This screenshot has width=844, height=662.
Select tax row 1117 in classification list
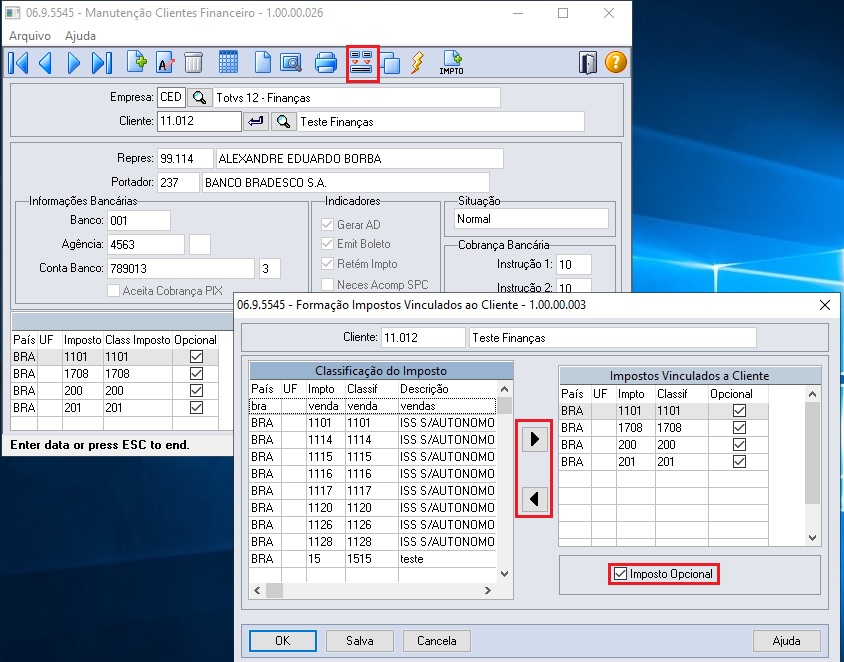[x=372, y=491]
